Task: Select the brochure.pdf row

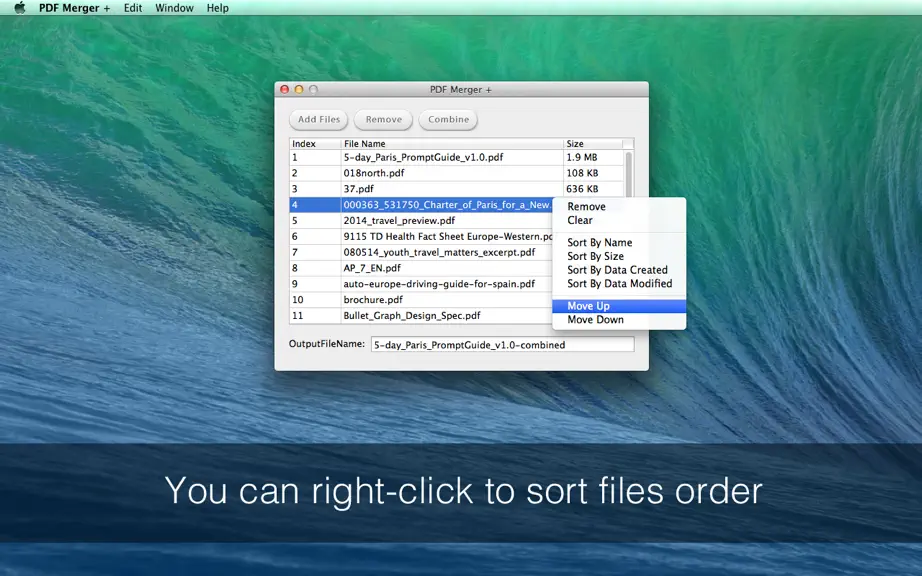Action: 421,300
